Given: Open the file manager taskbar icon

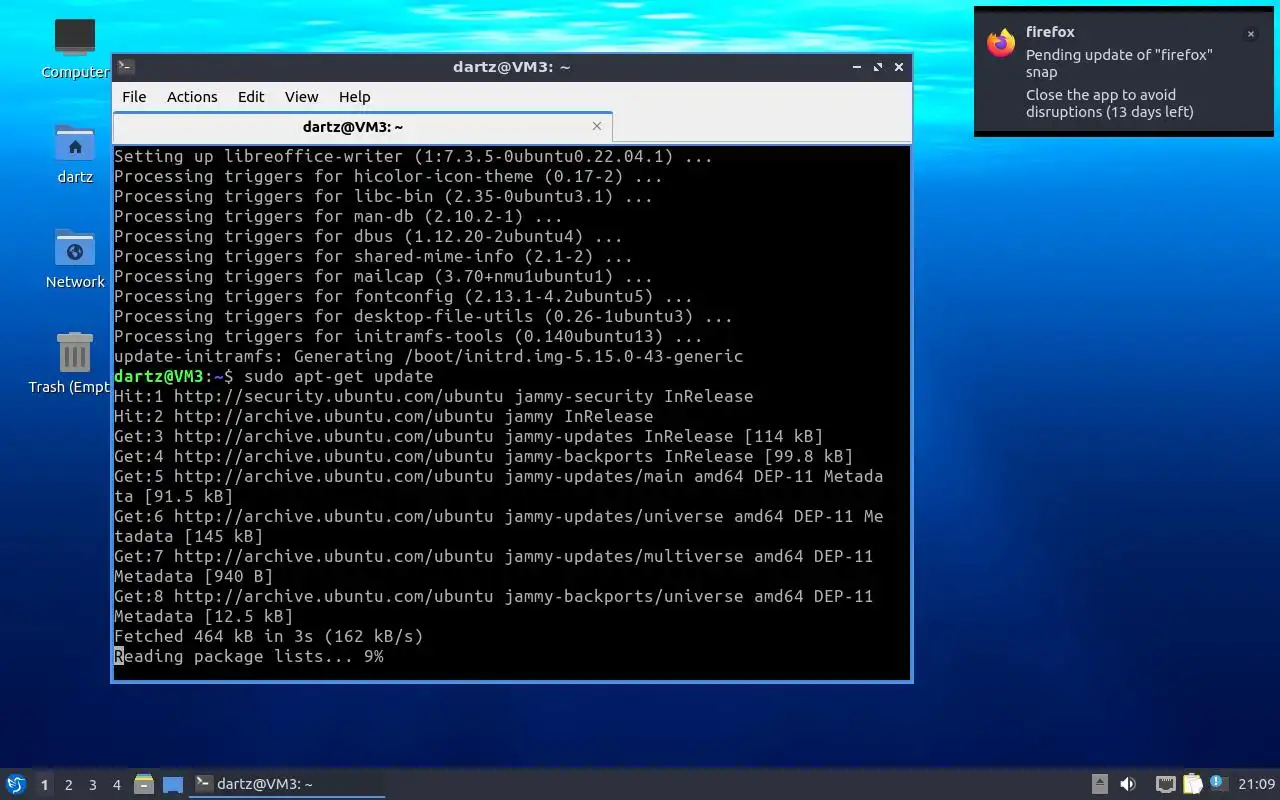Looking at the screenshot, I should click(143, 784).
